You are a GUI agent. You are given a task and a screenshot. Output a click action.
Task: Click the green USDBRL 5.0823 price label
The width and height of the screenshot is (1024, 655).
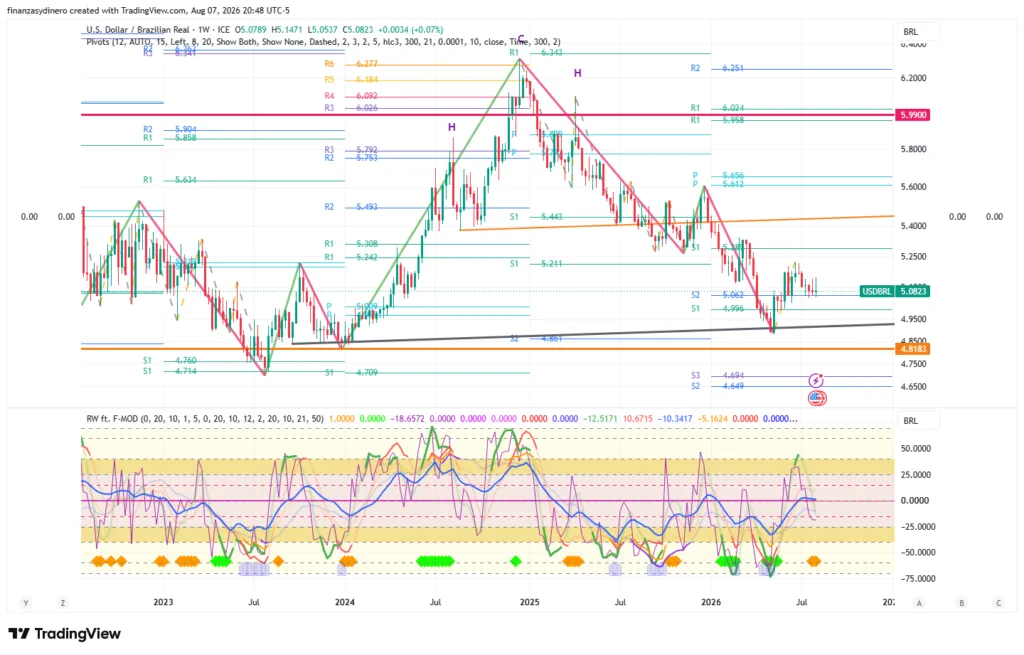[895, 291]
